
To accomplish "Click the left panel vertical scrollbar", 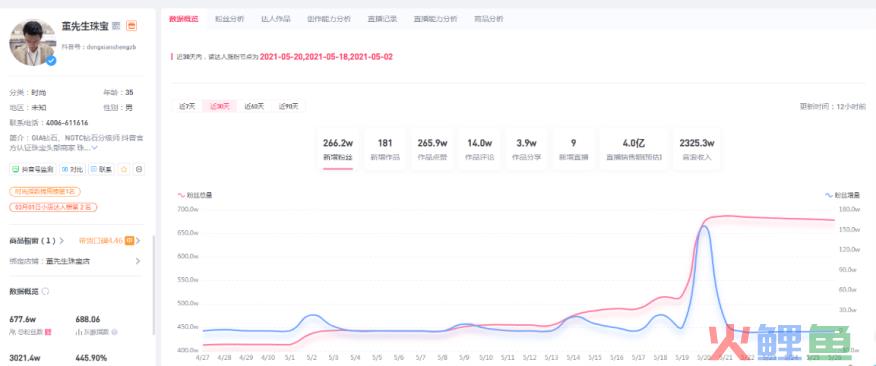I will coord(154,285).
